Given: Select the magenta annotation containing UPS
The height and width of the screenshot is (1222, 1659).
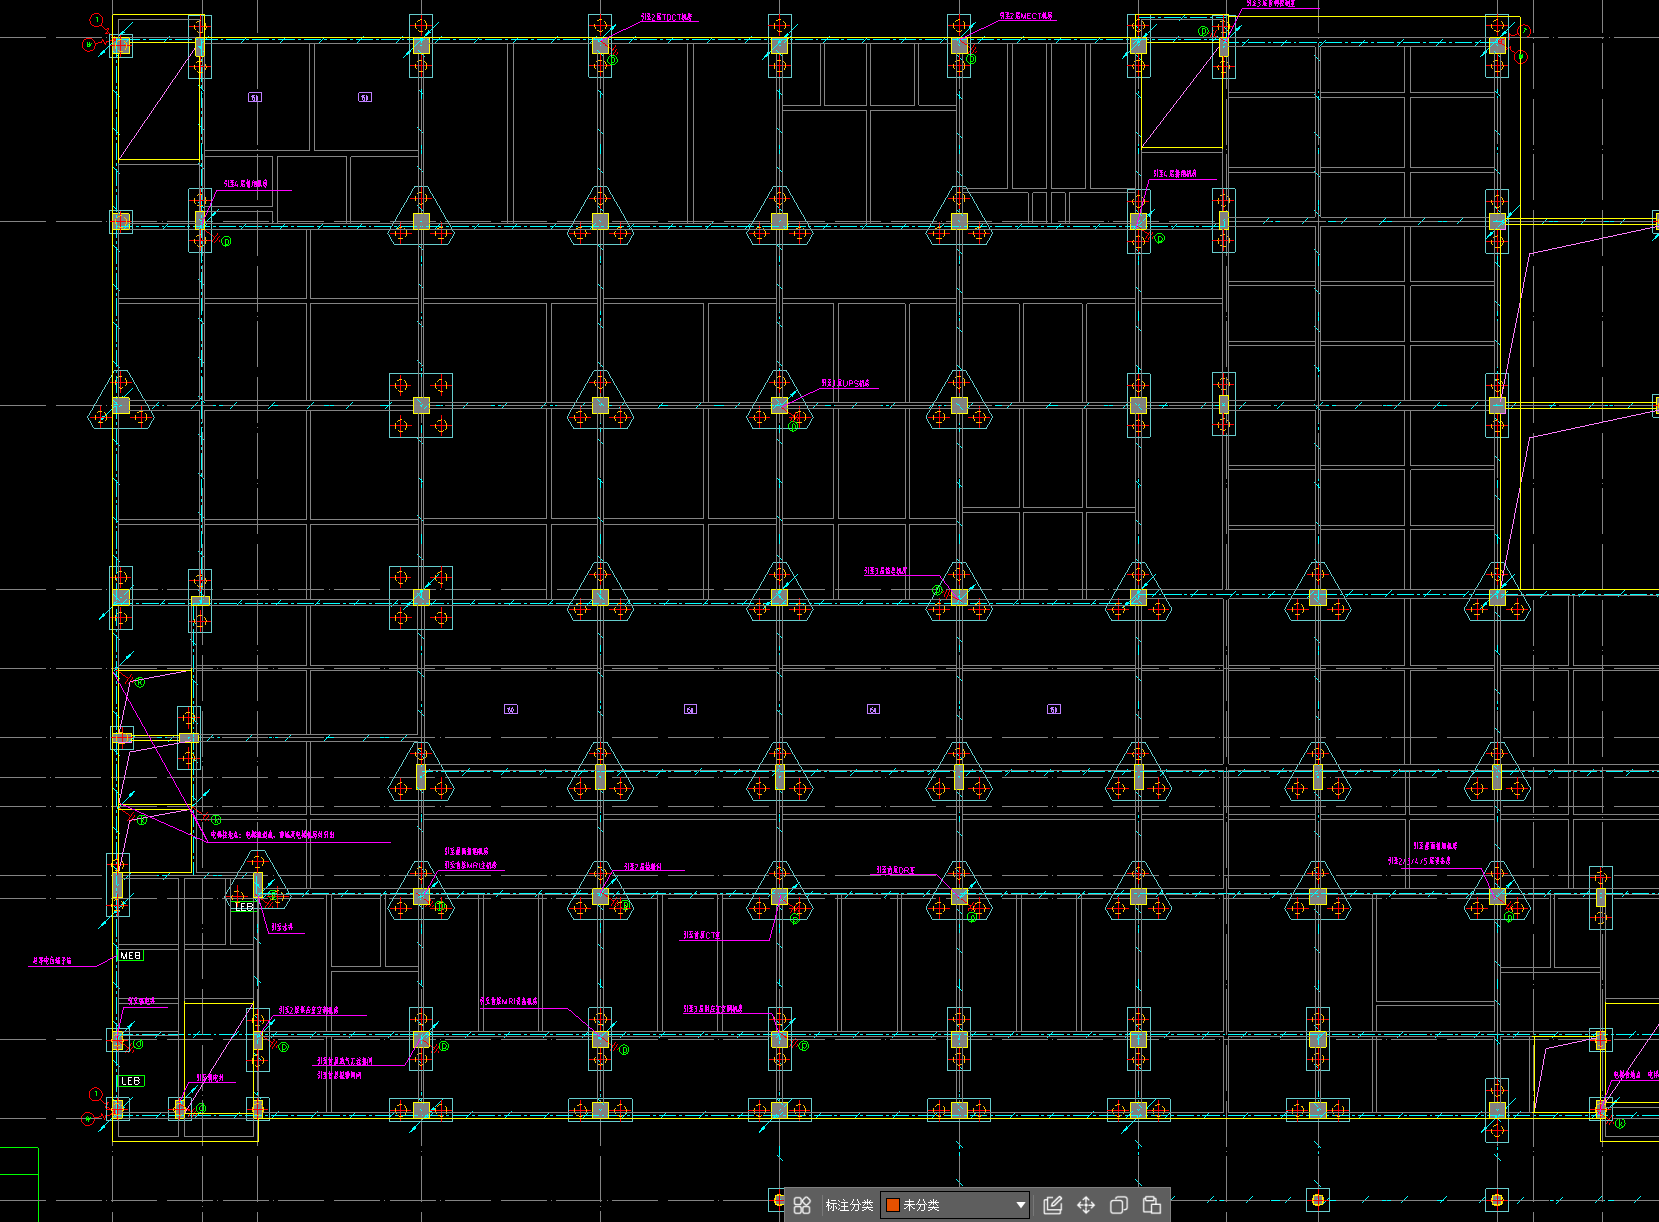Looking at the screenshot, I should [847, 384].
